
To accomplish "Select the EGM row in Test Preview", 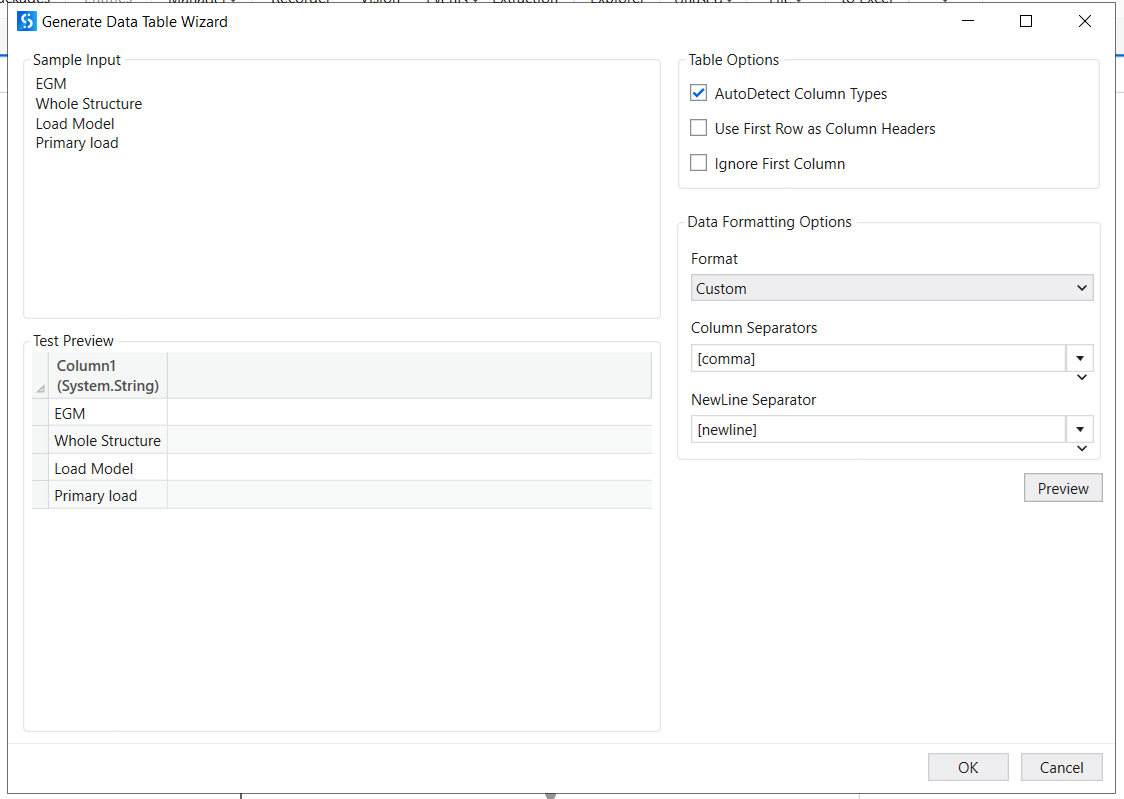I will pos(107,413).
